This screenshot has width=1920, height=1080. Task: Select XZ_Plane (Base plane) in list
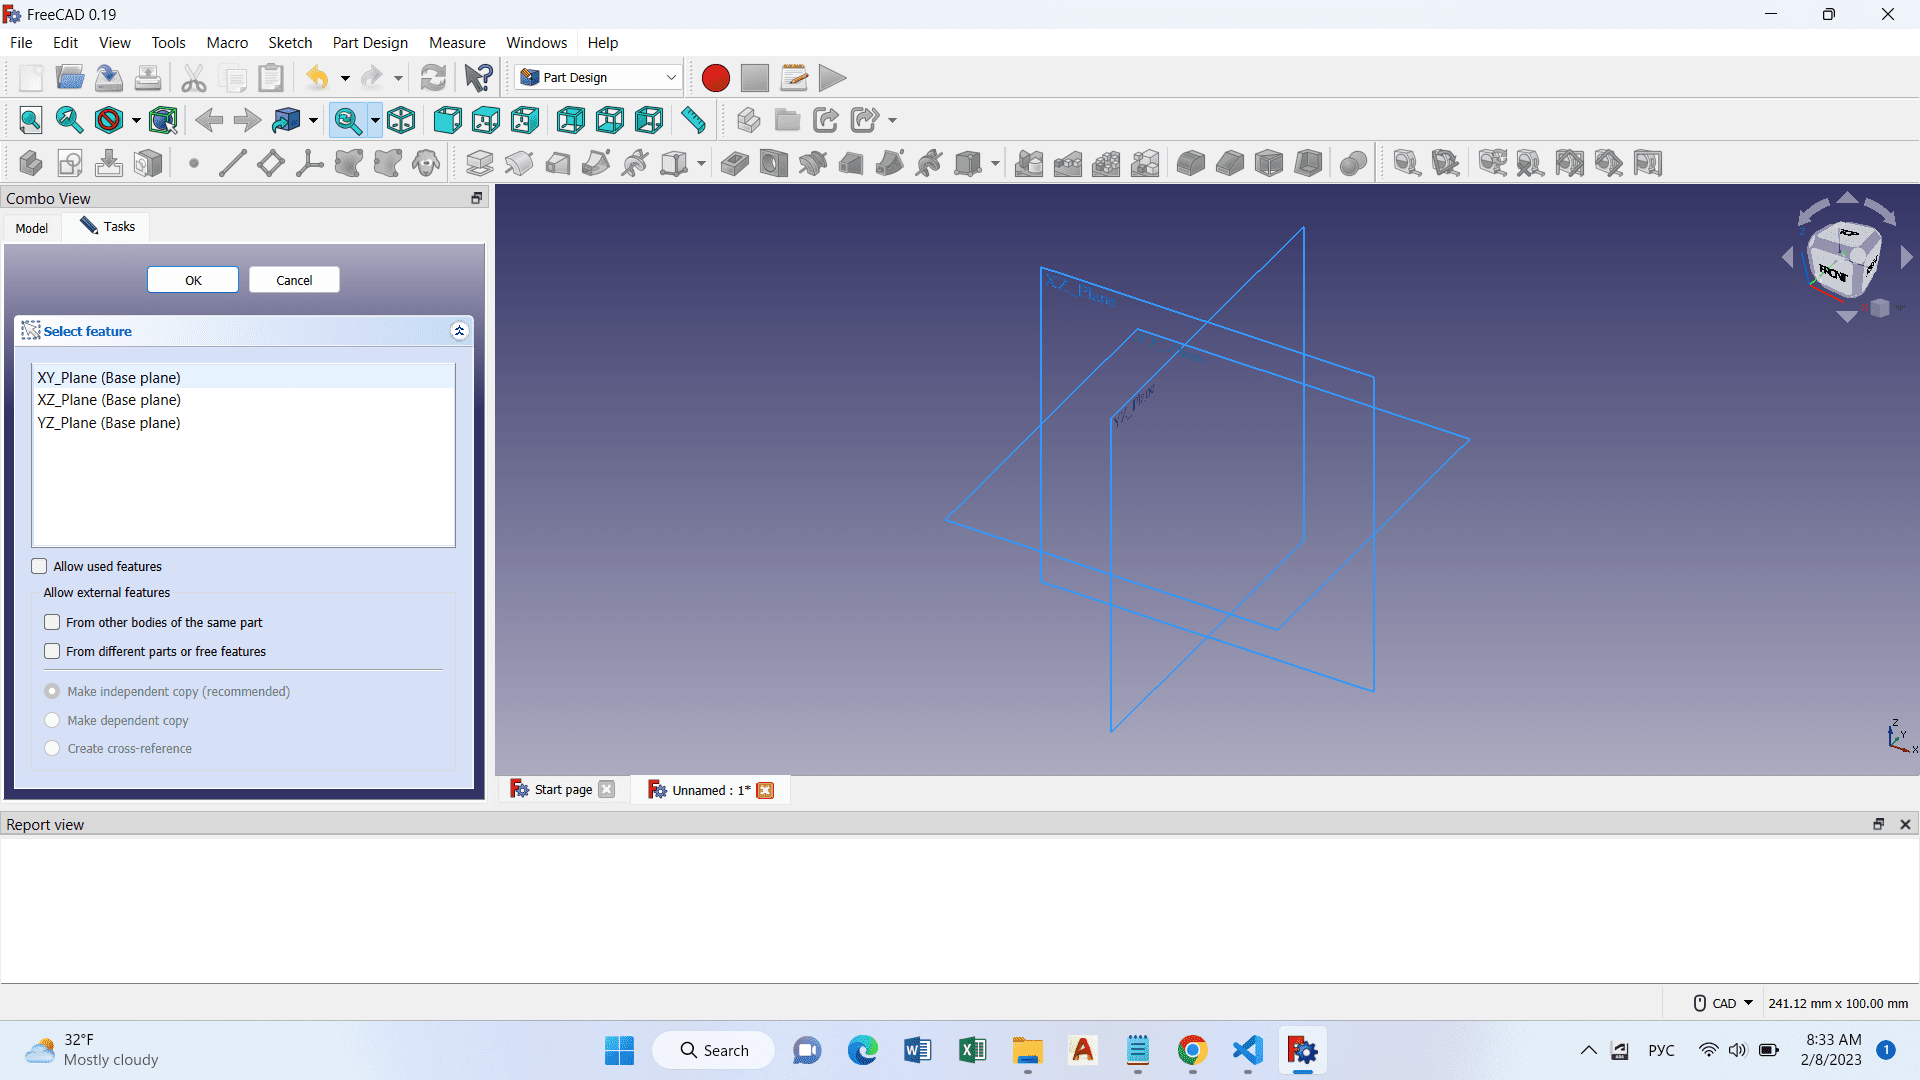coord(109,400)
